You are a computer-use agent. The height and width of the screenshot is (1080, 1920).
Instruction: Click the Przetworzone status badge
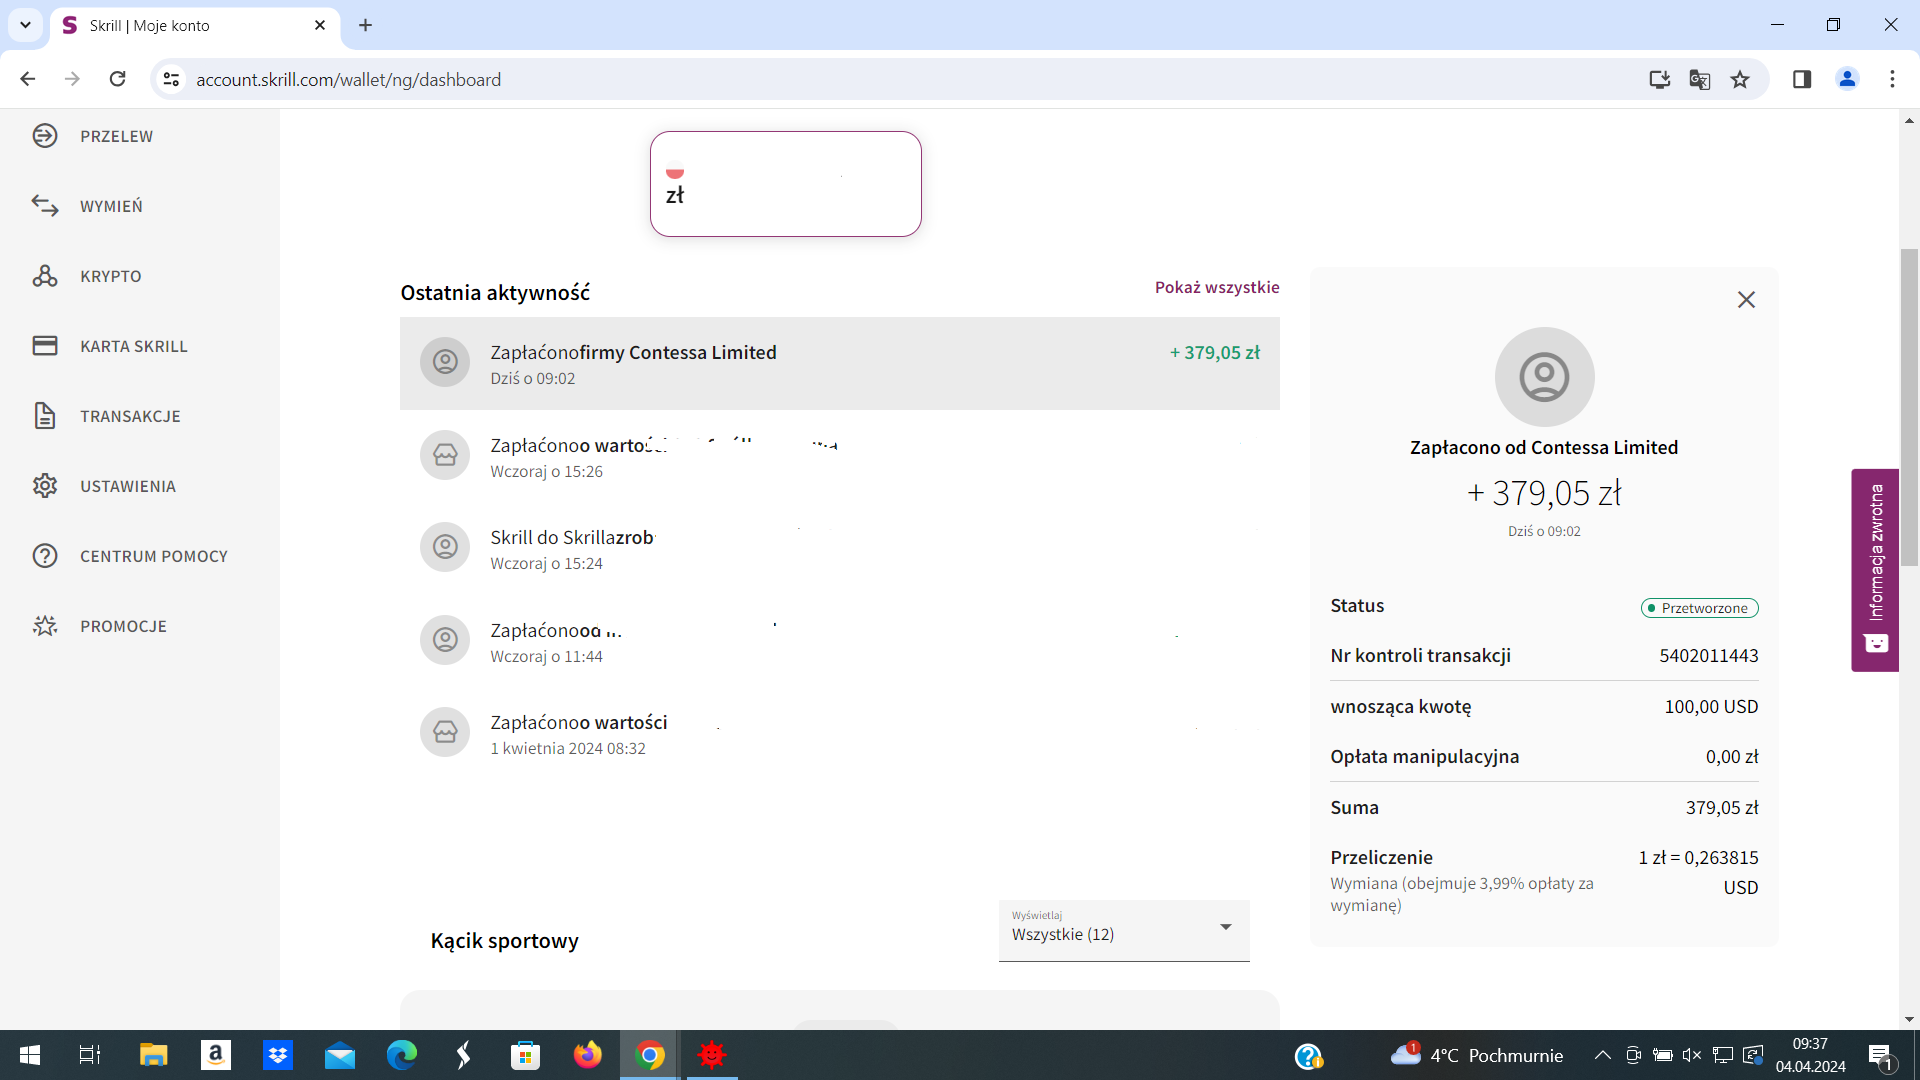click(1699, 608)
